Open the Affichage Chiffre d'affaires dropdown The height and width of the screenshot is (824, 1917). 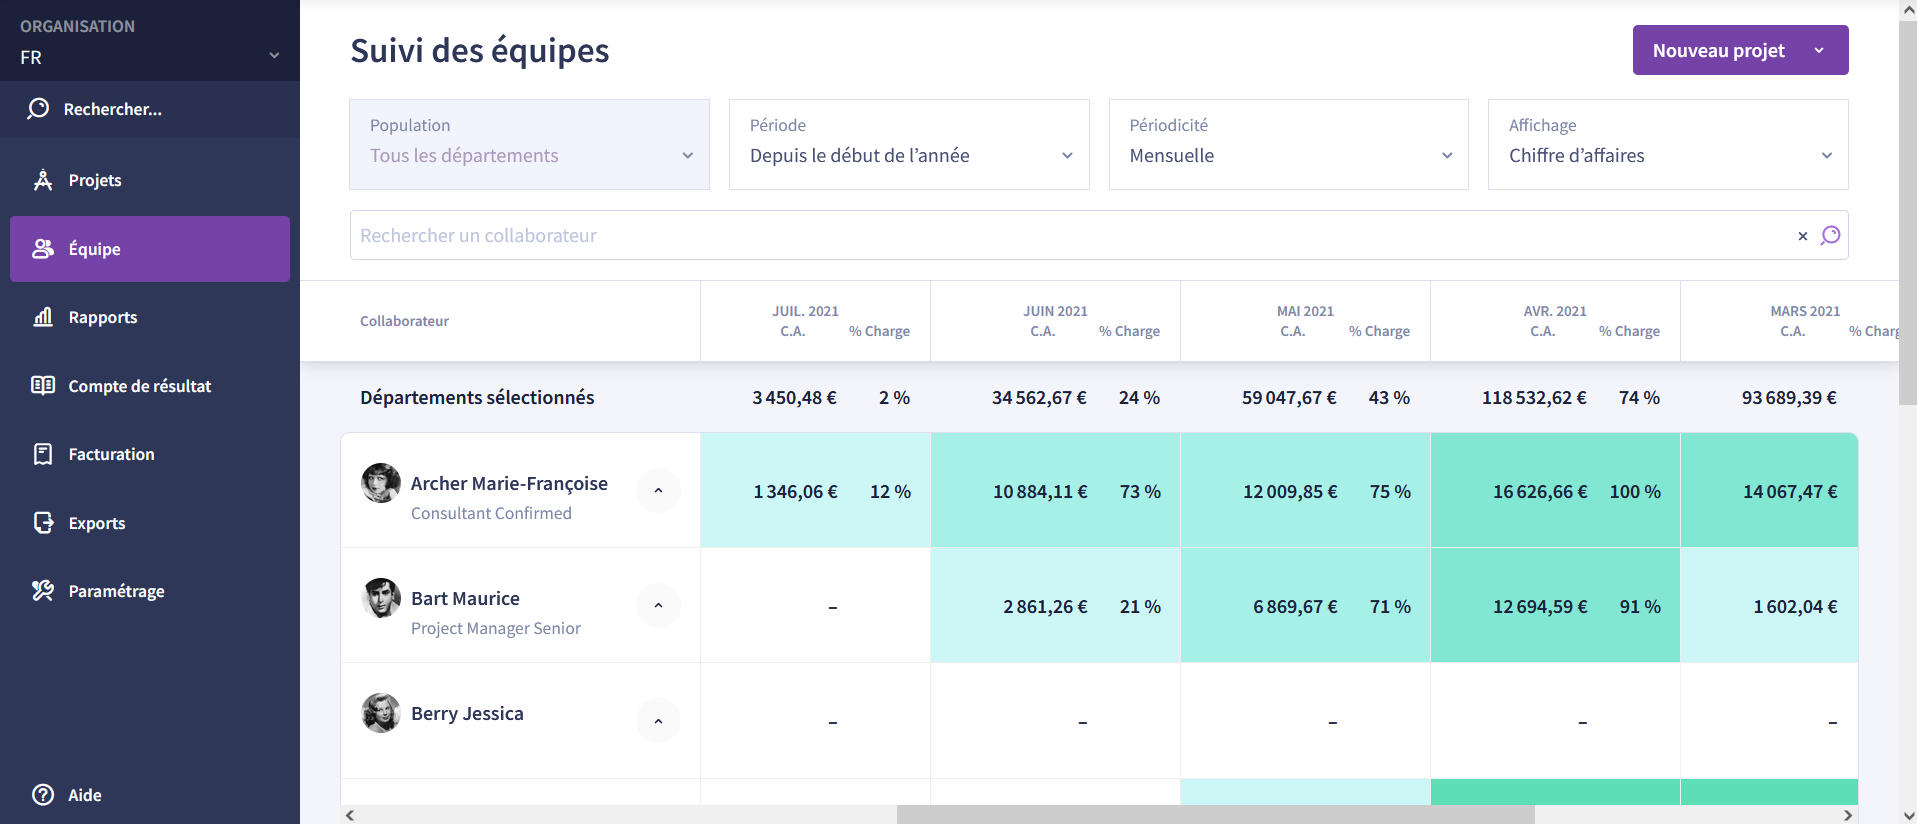coord(1668,144)
